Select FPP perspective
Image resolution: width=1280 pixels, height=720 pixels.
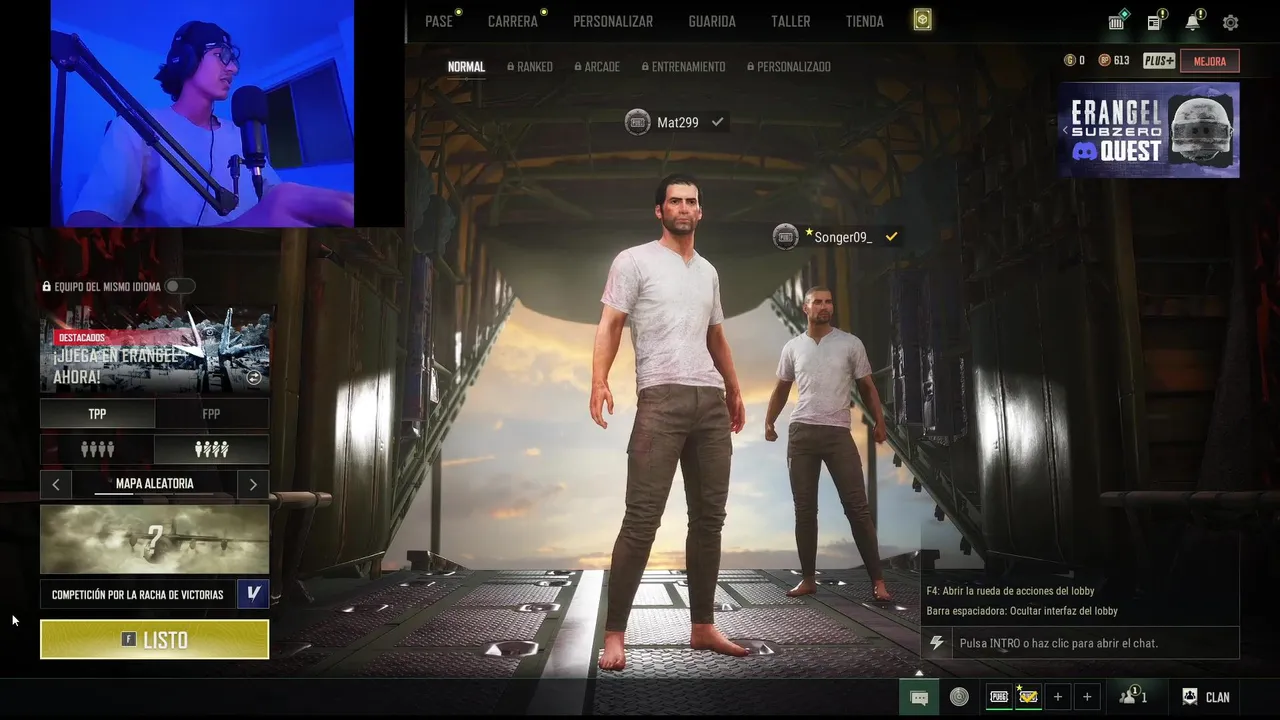211,414
